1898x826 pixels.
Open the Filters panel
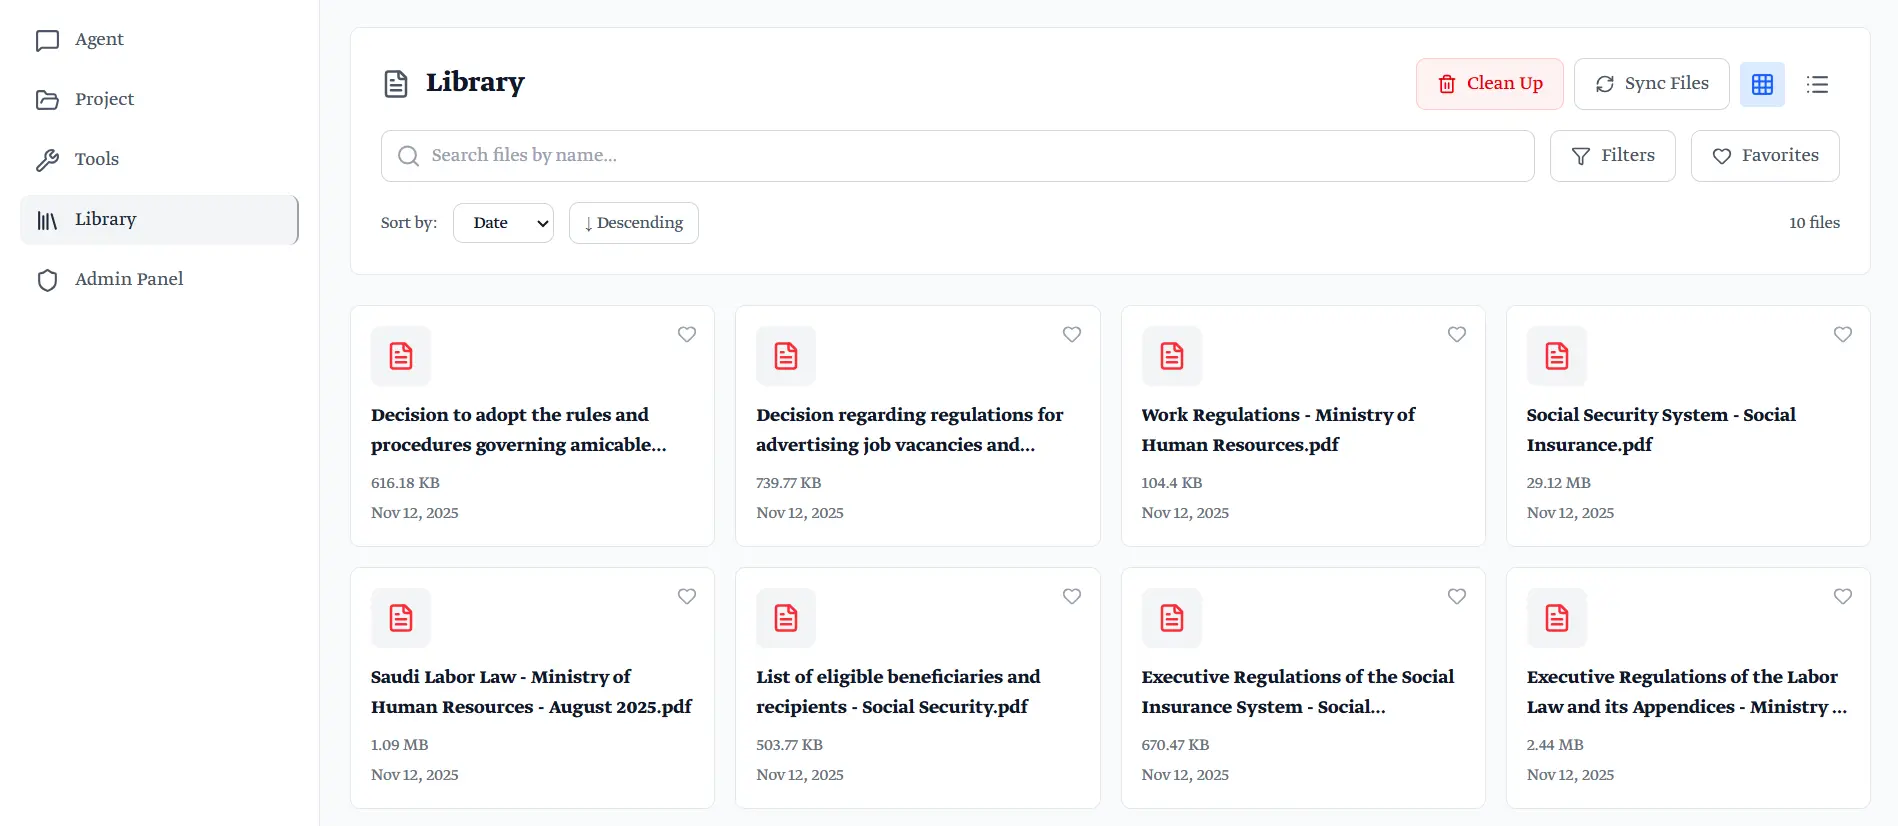1613,156
